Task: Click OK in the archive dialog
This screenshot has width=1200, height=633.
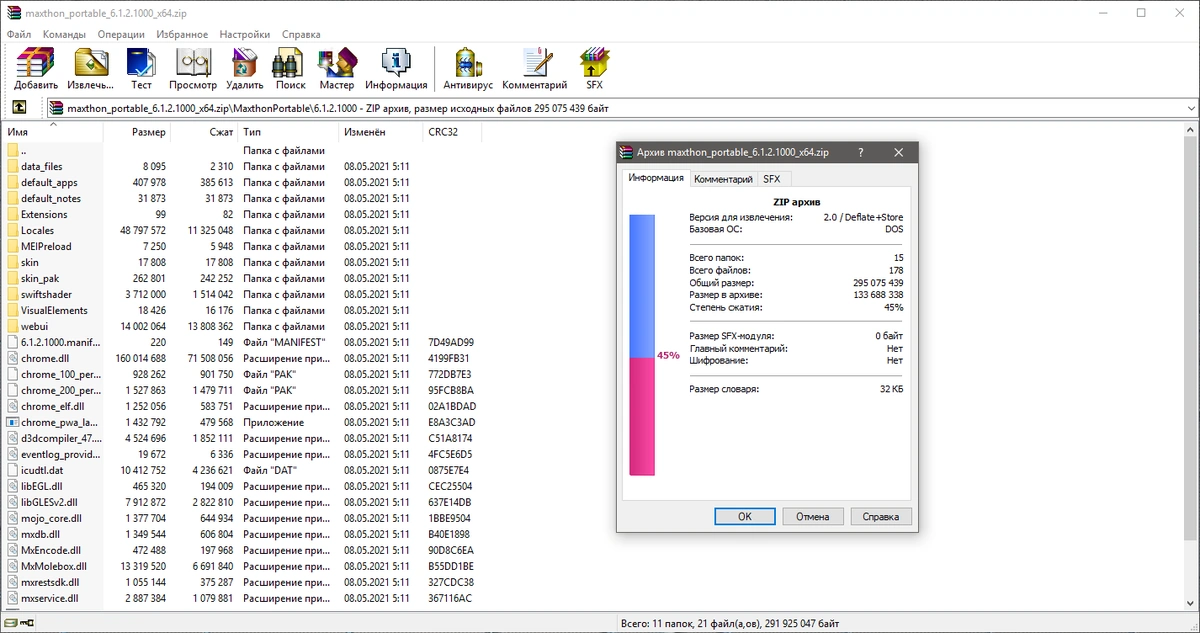Action: pos(745,517)
